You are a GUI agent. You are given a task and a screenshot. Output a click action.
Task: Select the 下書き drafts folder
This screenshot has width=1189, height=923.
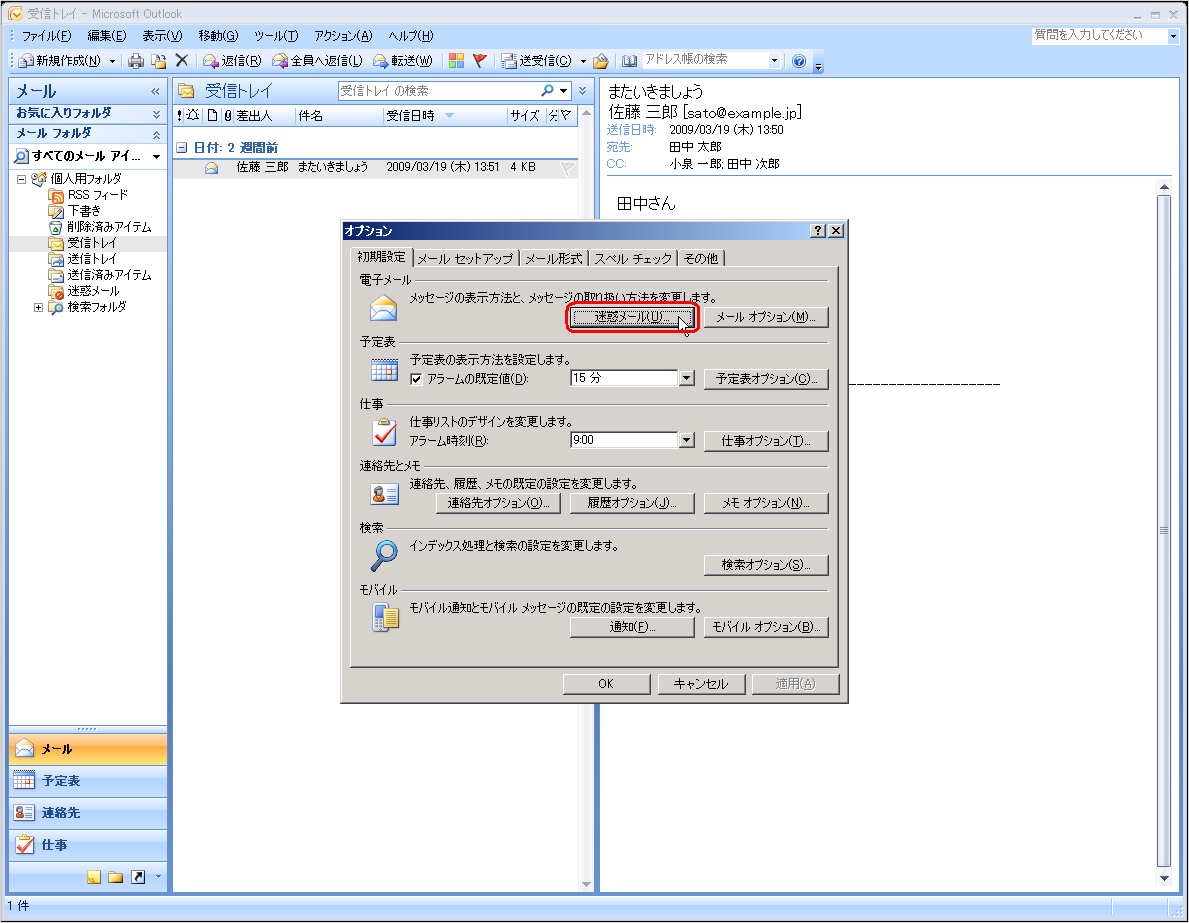click(75, 211)
